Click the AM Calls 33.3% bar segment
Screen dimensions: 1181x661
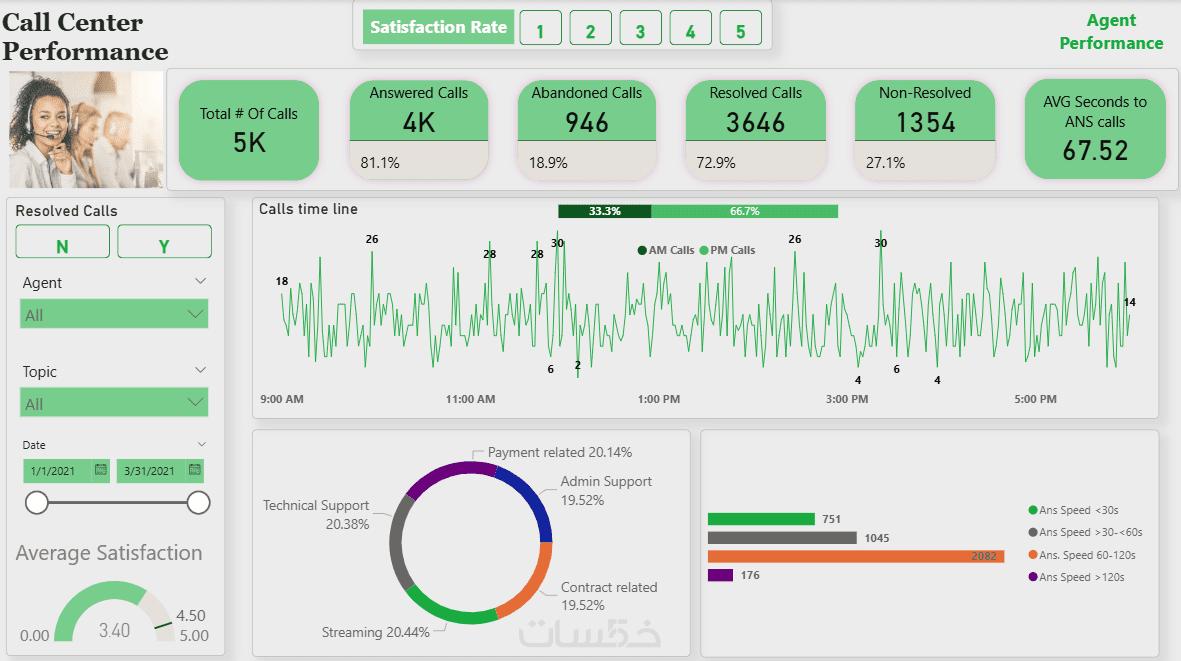click(605, 212)
